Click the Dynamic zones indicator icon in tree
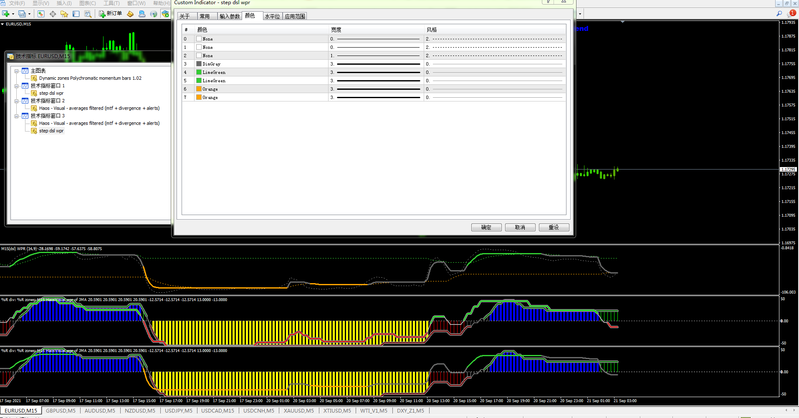This screenshot has width=799, height=418. pyautogui.click(x=33, y=78)
